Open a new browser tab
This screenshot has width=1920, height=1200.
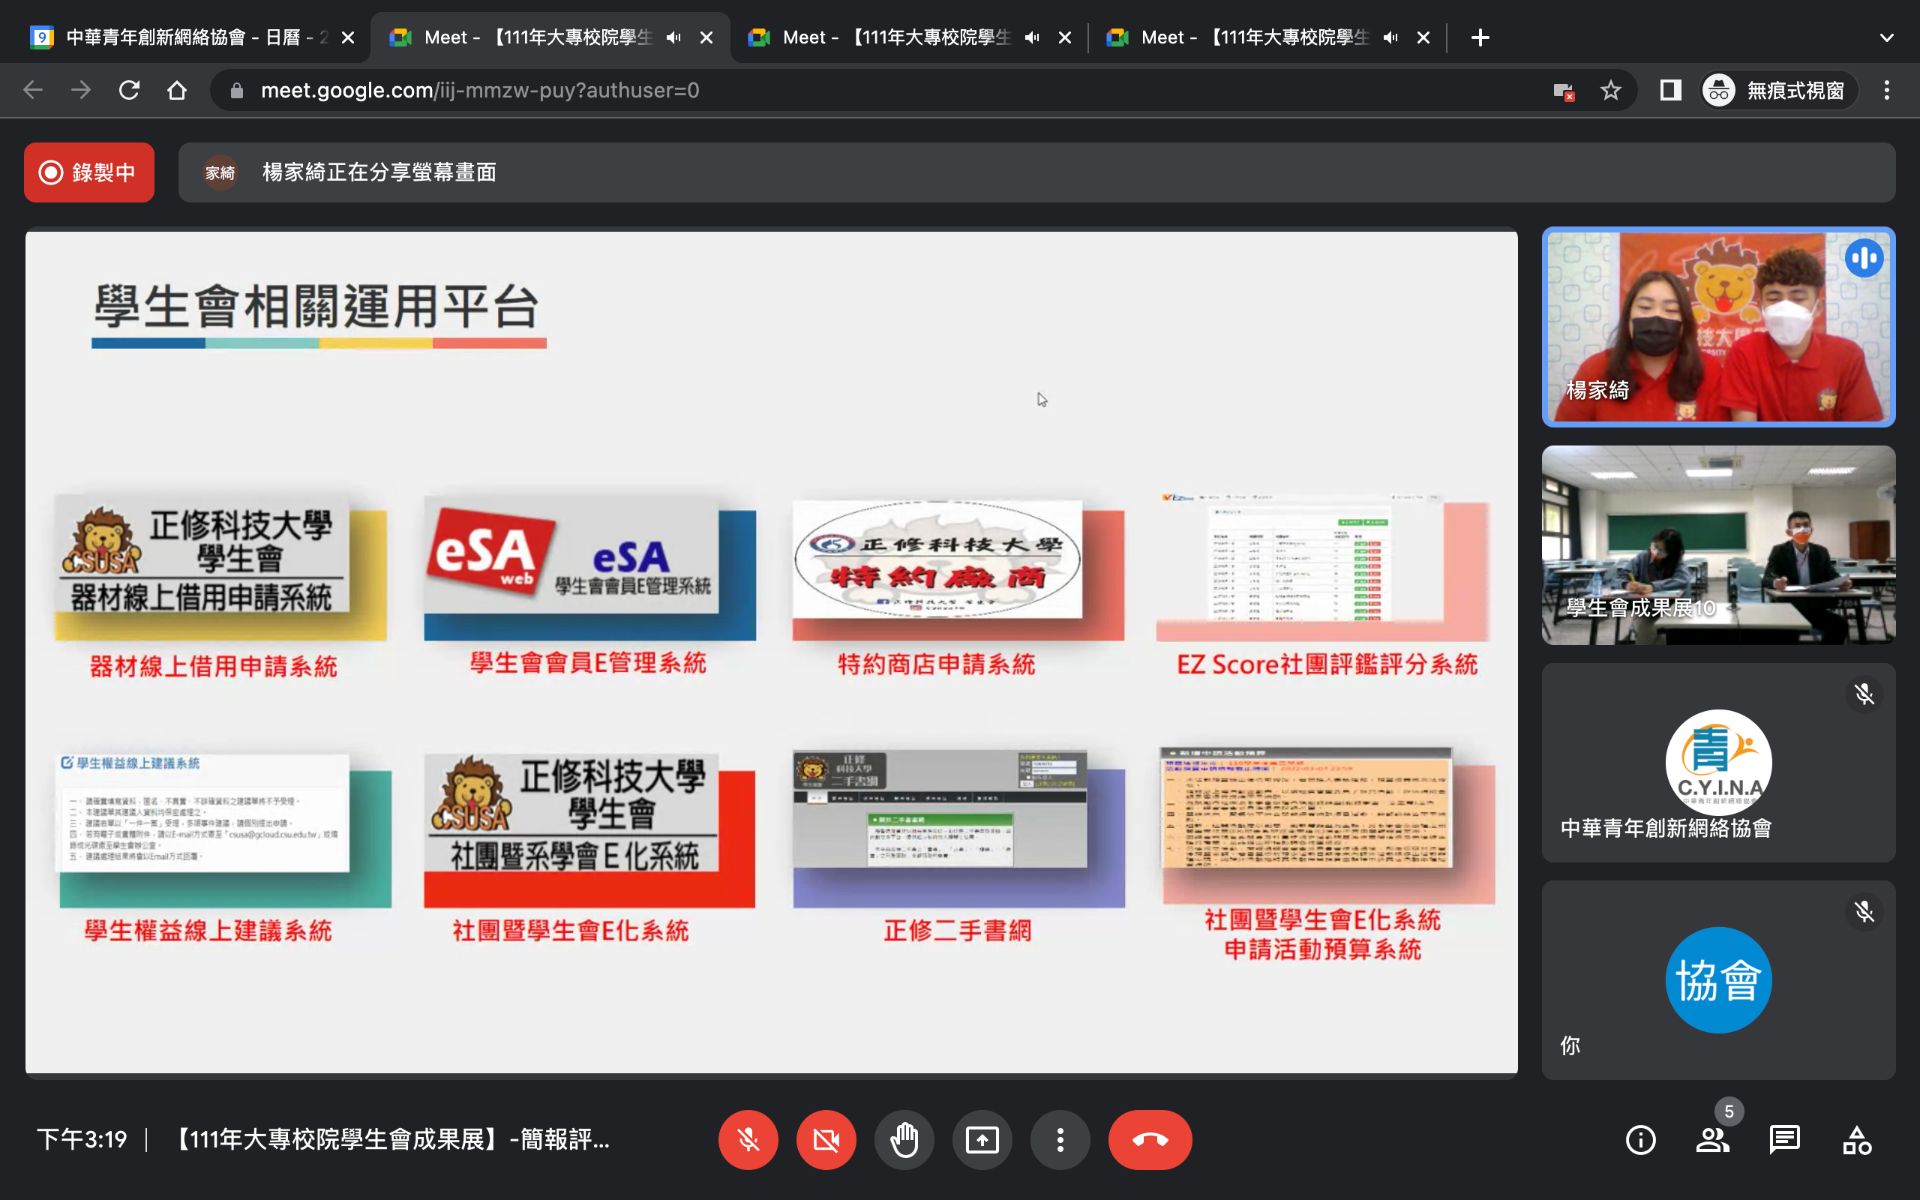click(1480, 38)
